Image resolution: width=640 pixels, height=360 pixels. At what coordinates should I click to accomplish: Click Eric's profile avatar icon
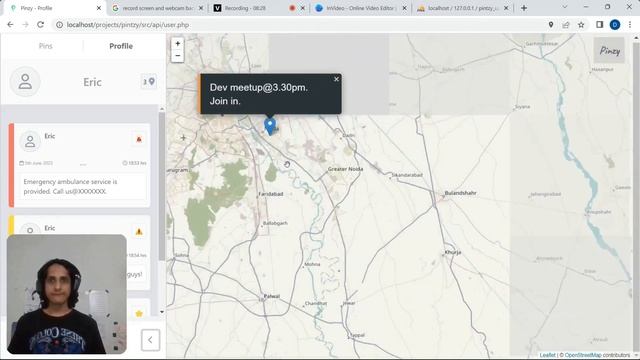point(25,82)
